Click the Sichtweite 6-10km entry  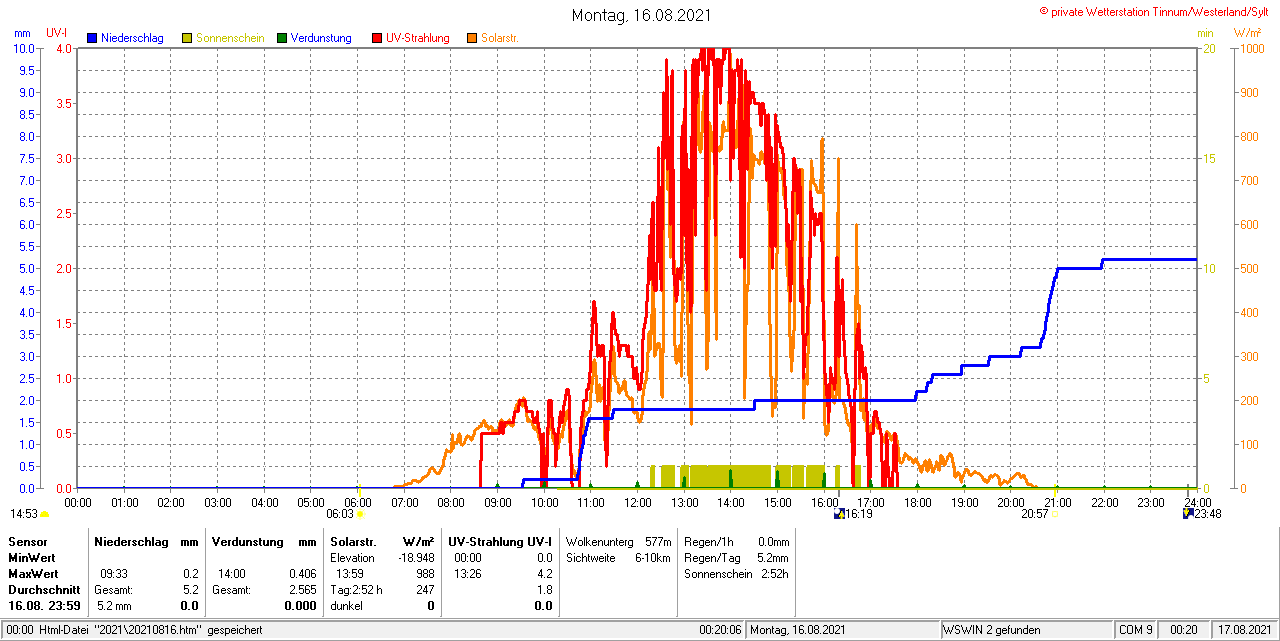[x=618, y=558]
